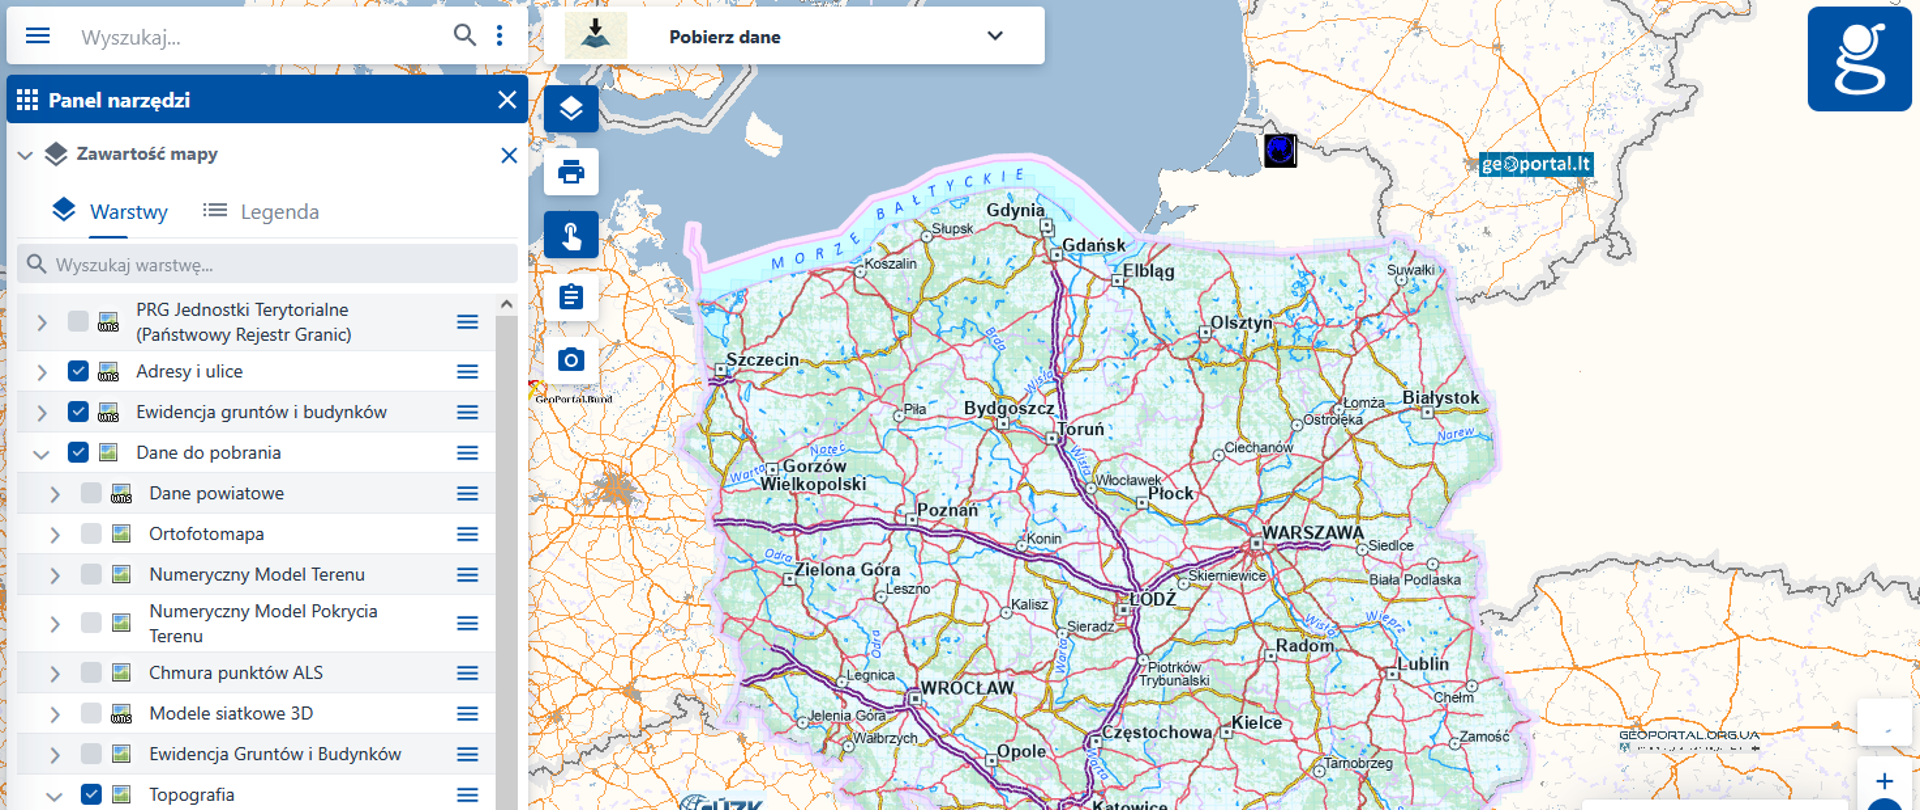Open options menu for Ortofotomapa layer

(x=467, y=534)
